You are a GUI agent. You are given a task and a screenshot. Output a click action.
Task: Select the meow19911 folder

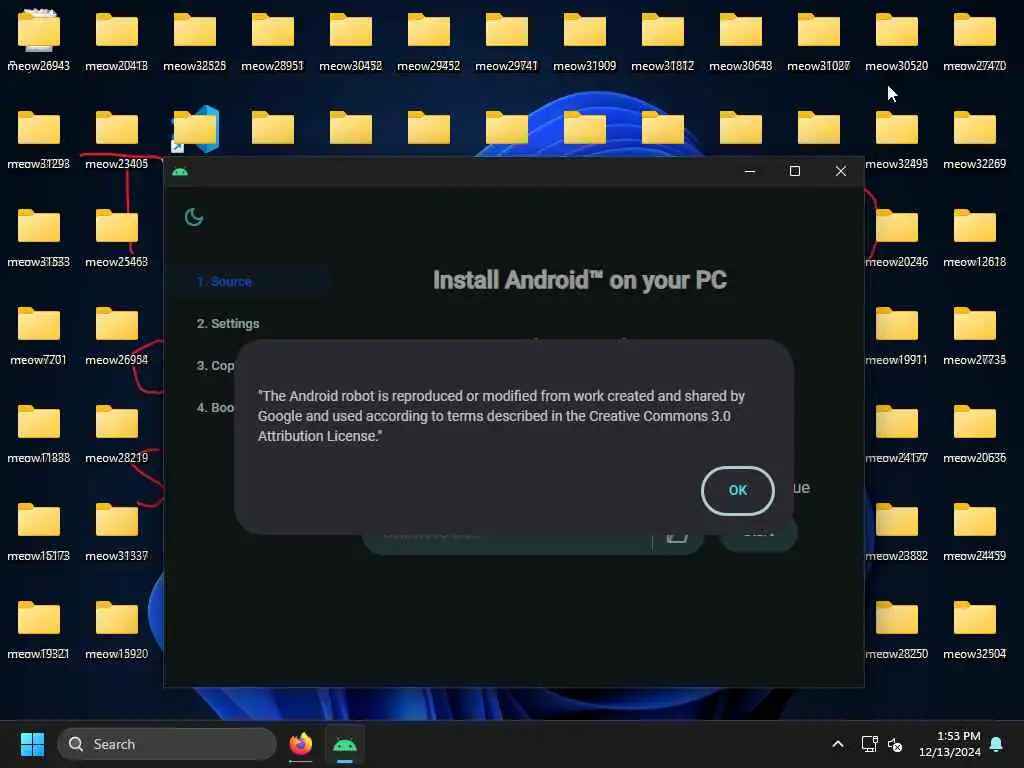tap(897, 336)
